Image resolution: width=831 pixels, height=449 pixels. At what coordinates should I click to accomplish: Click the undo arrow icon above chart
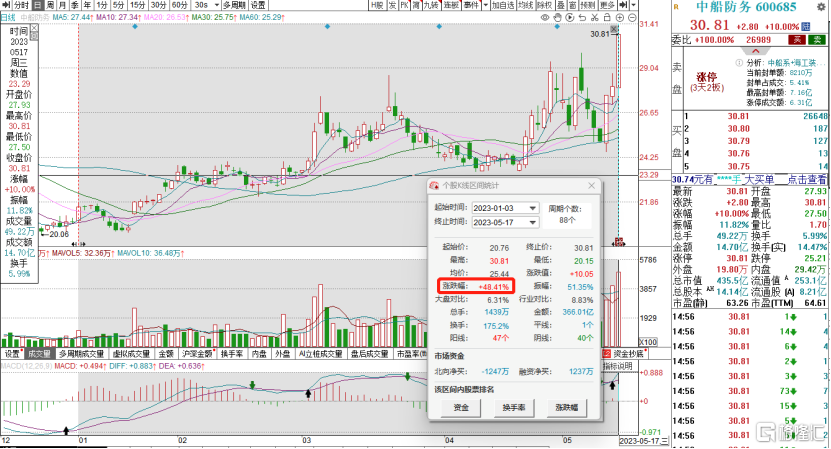[x=582, y=17]
